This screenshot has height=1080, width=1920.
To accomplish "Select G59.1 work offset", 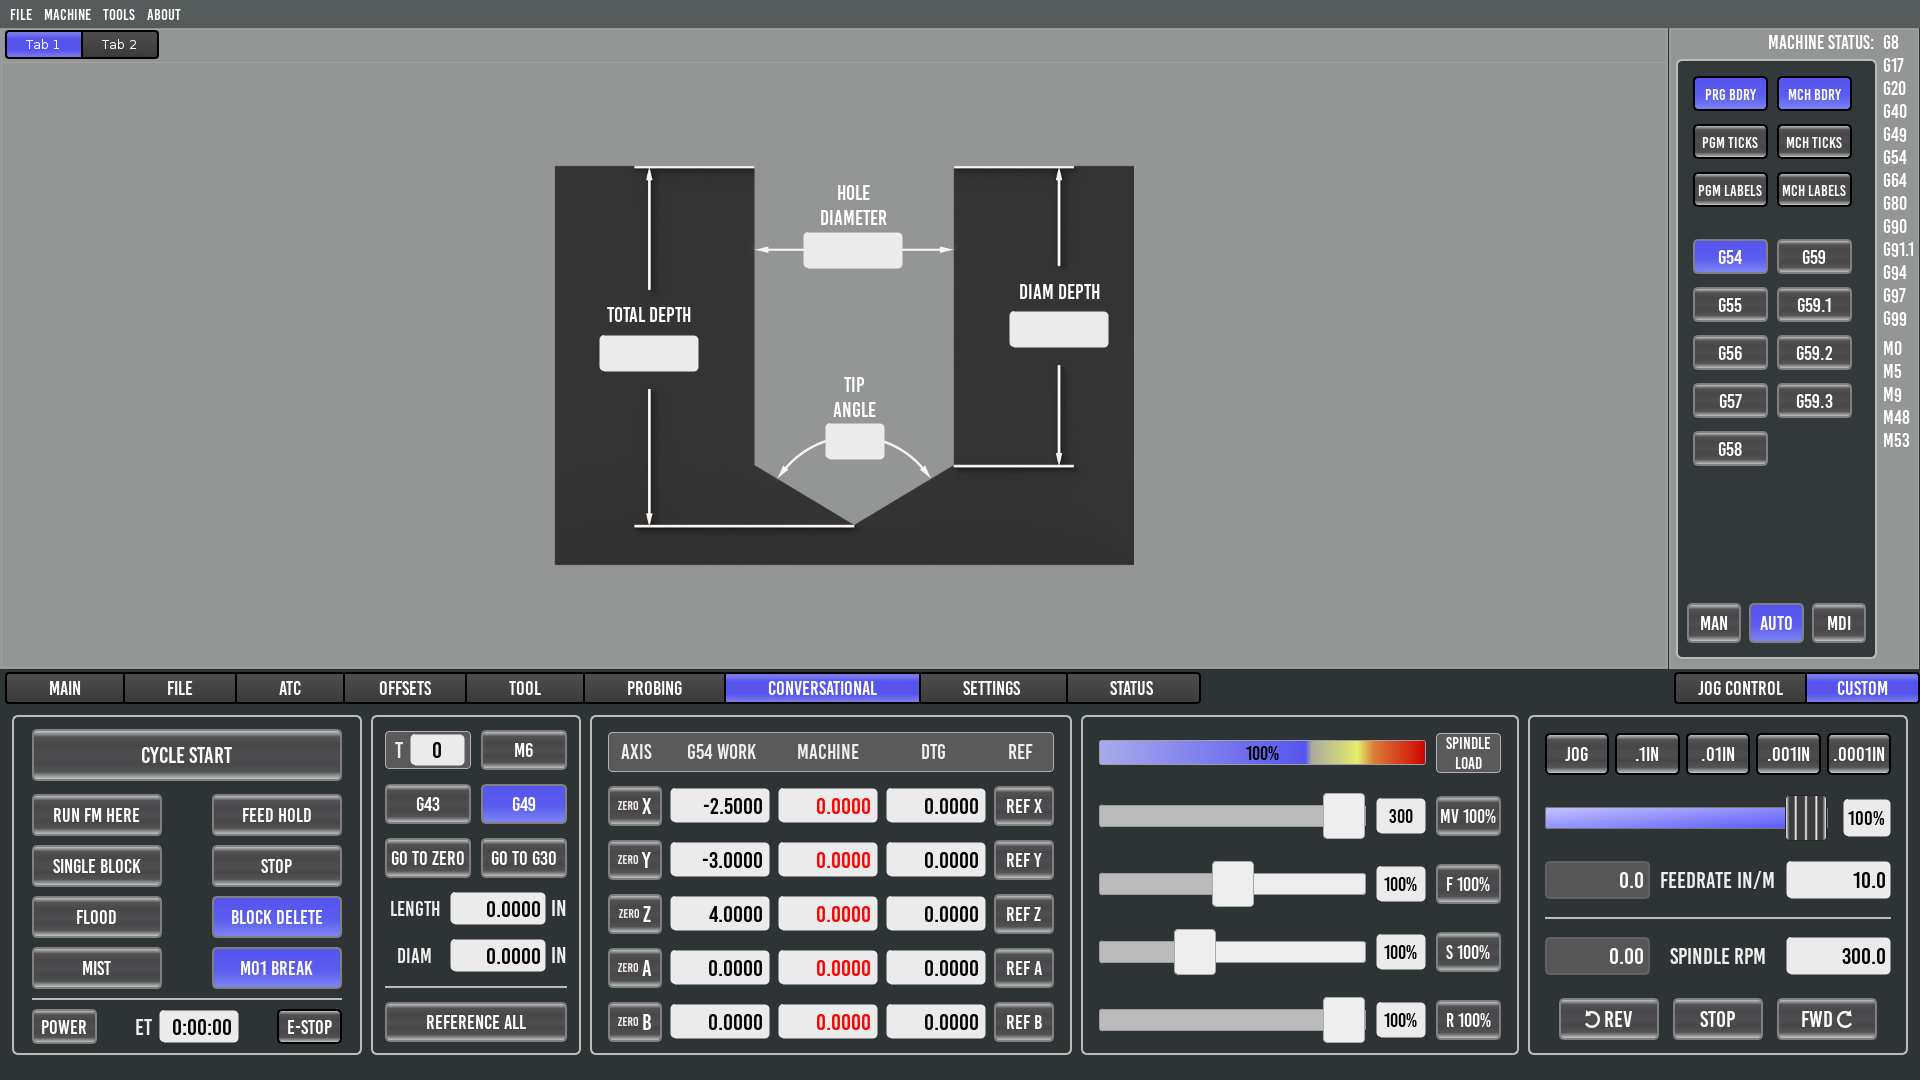I will click(x=1814, y=305).
